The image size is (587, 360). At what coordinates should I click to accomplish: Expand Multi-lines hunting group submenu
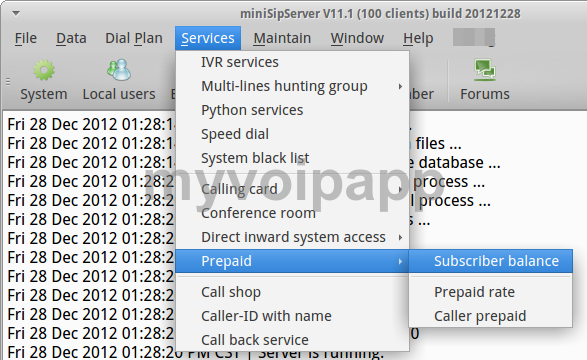point(292,86)
